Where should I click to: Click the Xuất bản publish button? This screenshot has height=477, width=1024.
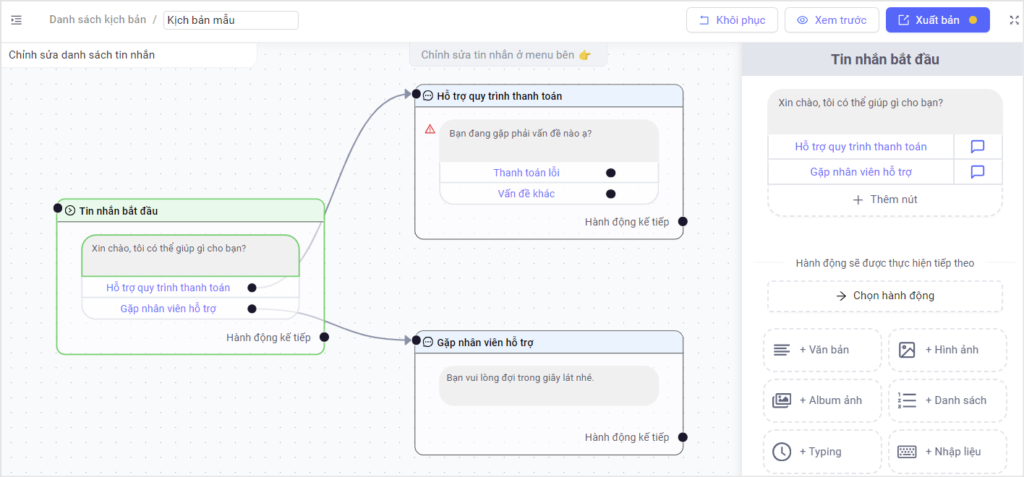click(x=938, y=20)
